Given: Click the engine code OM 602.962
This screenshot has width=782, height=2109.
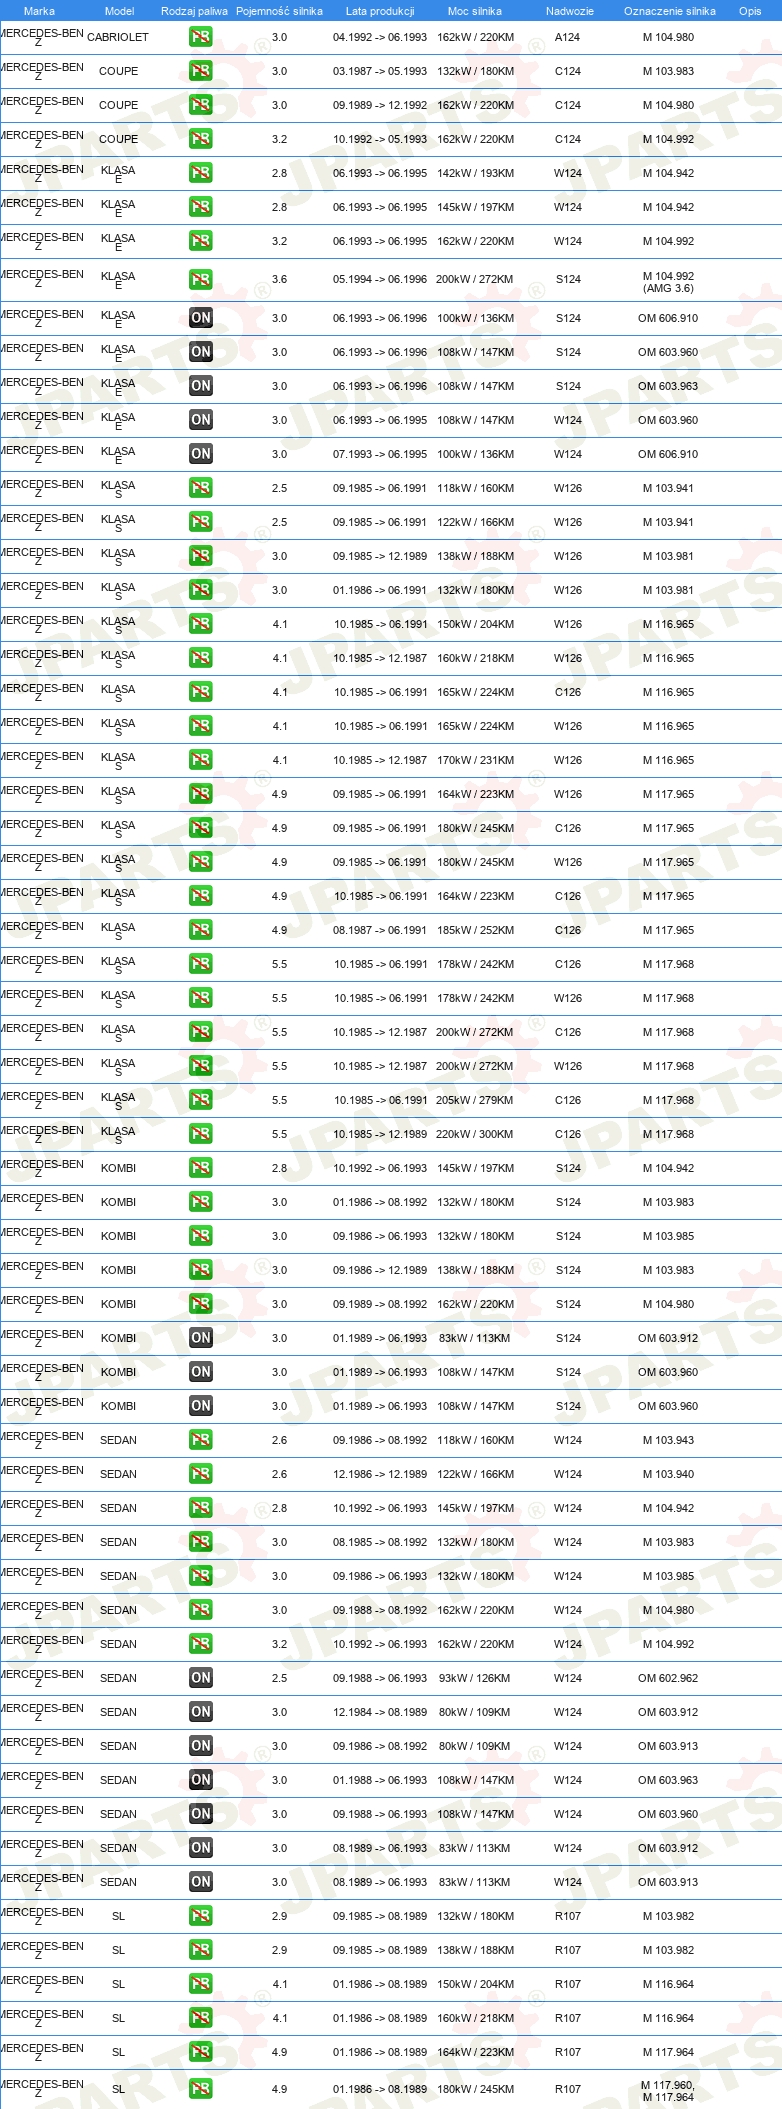Looking at the screenshot, I should (x=668, y=1678).
